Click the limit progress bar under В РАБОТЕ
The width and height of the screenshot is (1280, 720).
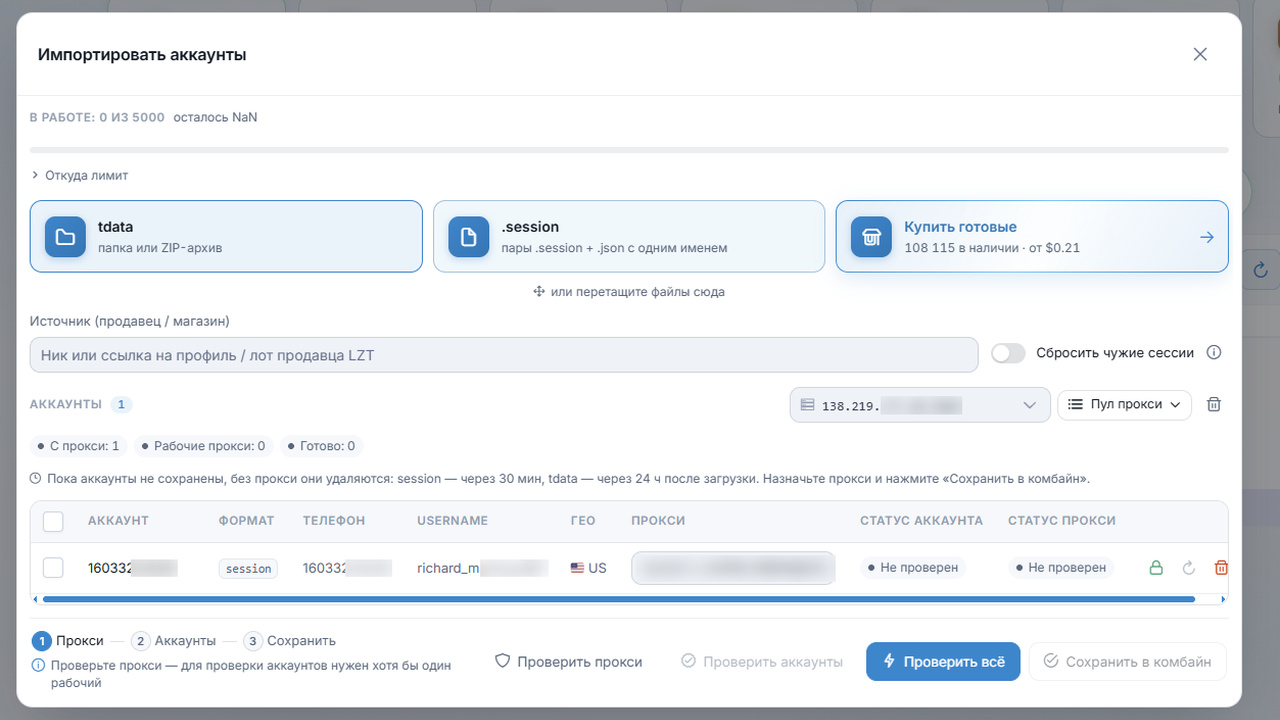pyautogui.click(x=629, y=150)
